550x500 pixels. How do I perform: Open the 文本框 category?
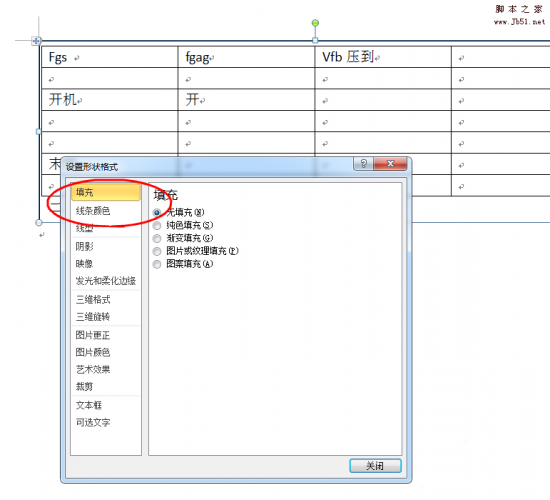106,405
